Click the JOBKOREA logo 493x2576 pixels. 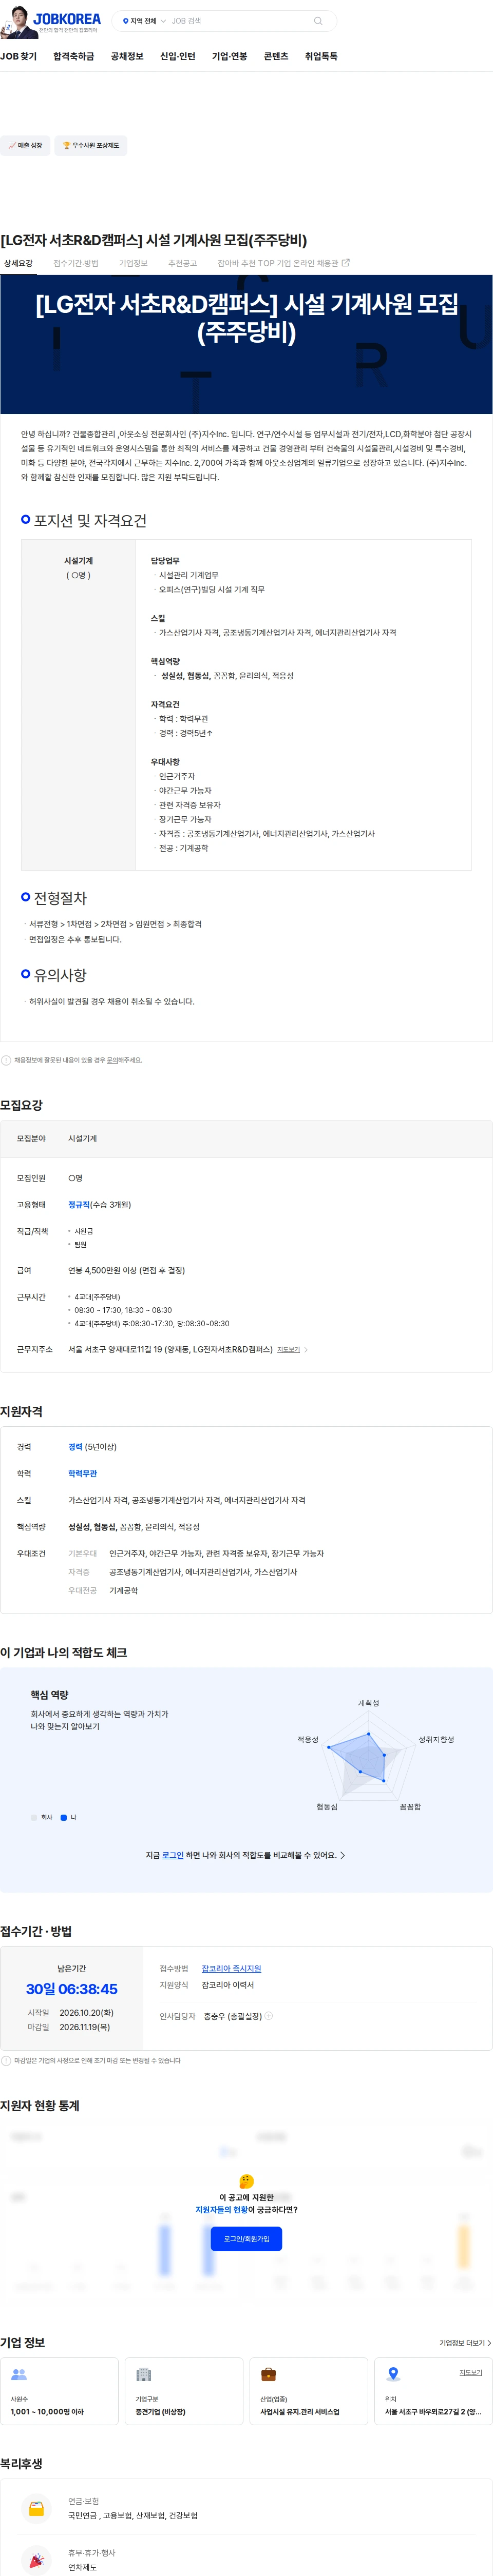[x=67, y=19]
